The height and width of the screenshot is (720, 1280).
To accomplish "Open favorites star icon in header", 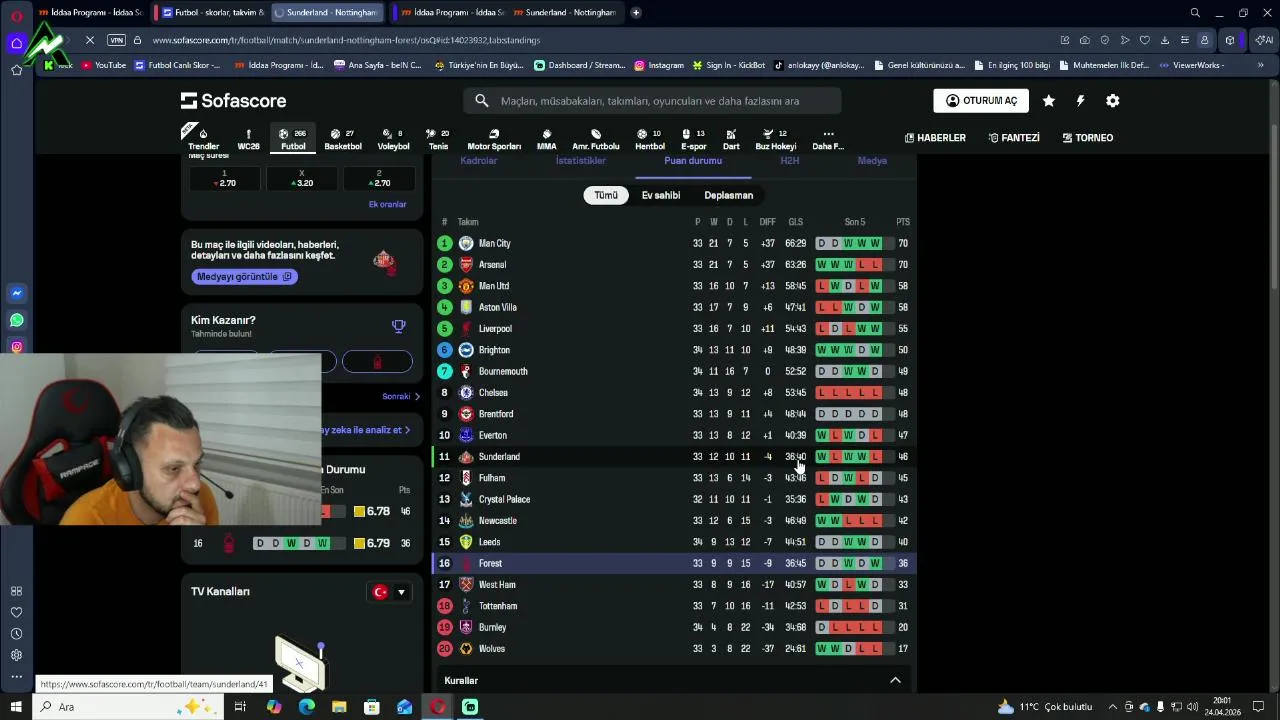I will pos(1048,101).
